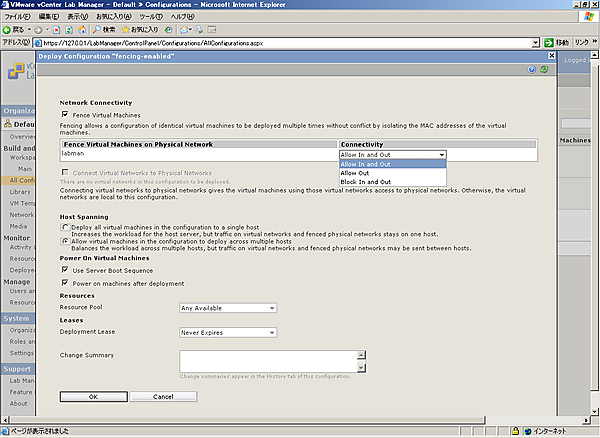Click the green icon in dialog header

(543, 69)
